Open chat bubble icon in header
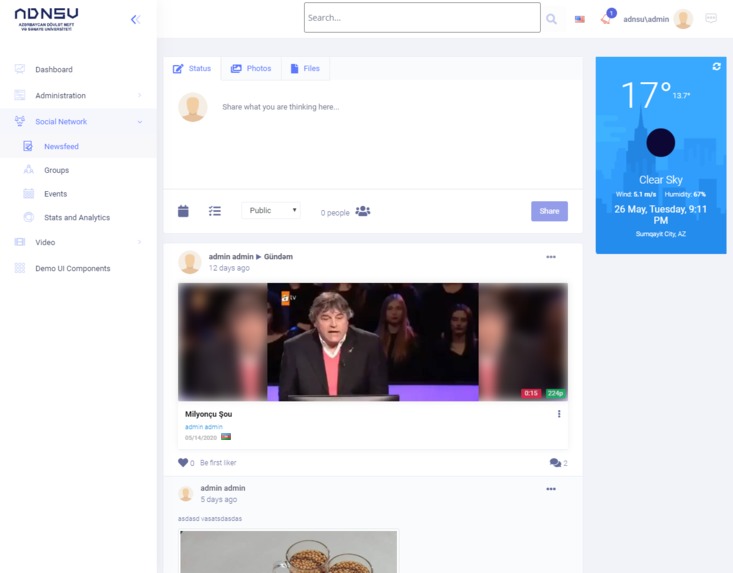 (711, 18)
